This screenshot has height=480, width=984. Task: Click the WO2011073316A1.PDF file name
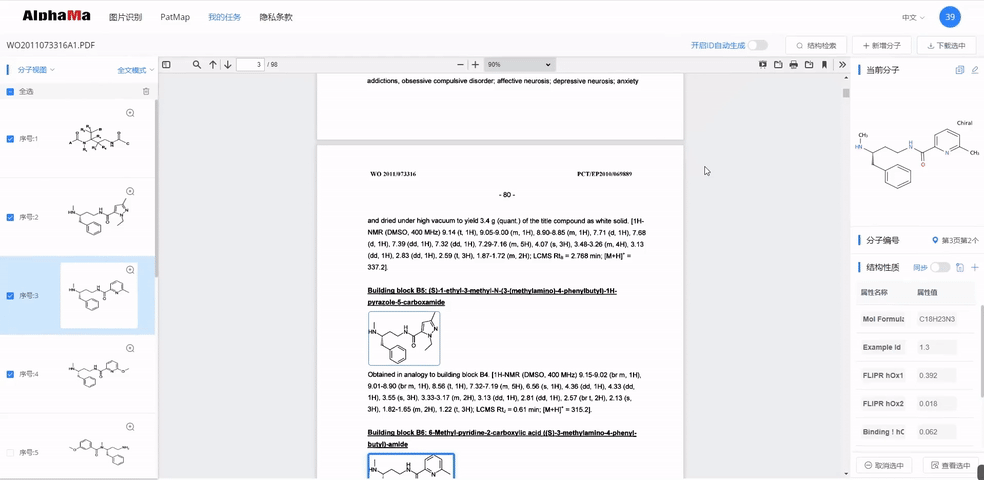tap(51, 45)
